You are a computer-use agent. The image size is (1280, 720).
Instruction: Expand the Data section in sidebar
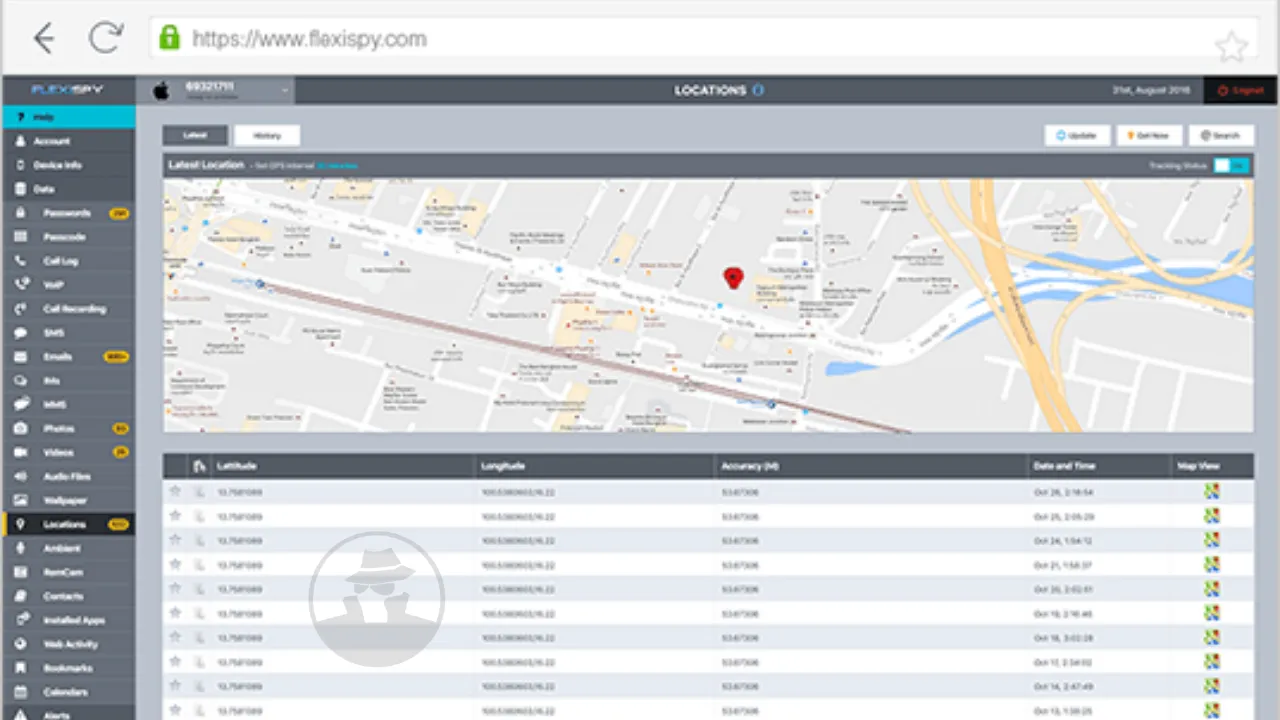click(x=68, y=189)
